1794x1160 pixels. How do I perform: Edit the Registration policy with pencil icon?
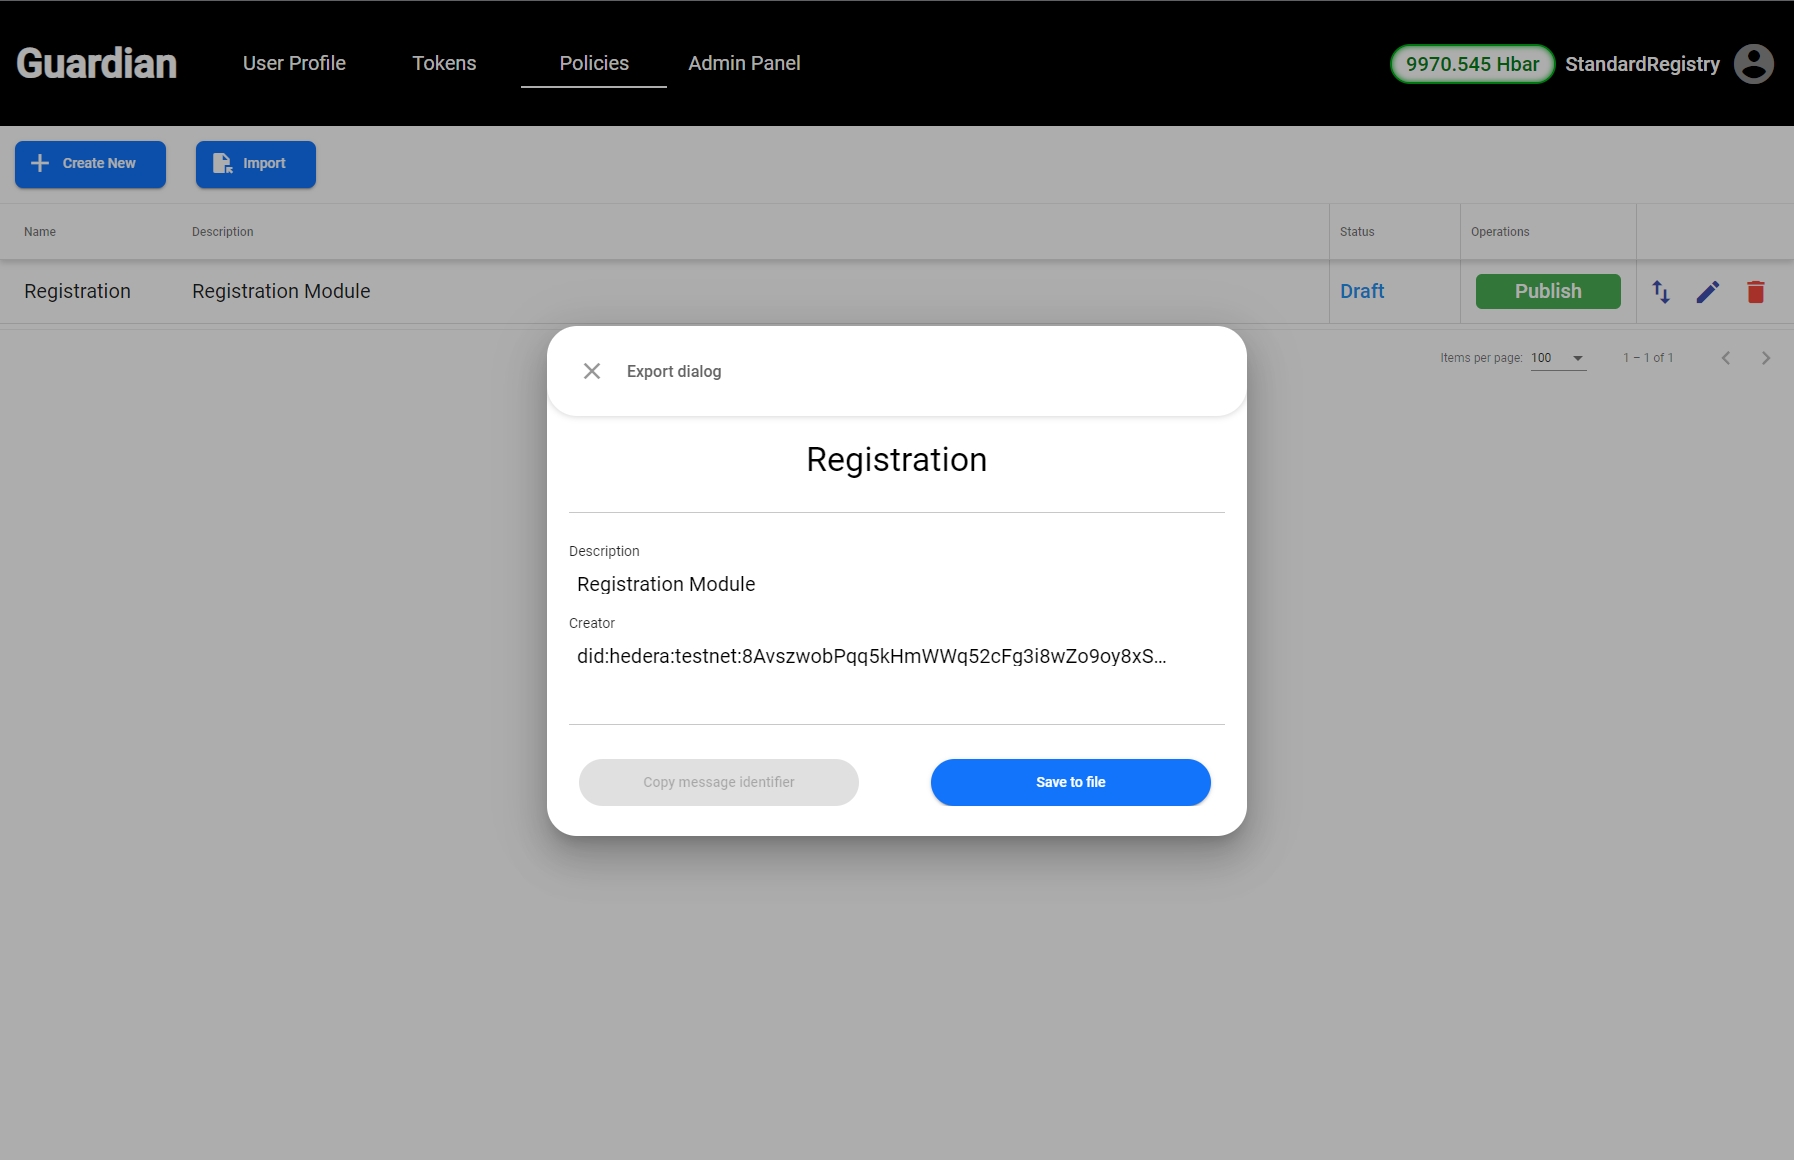coord(1708,292)
